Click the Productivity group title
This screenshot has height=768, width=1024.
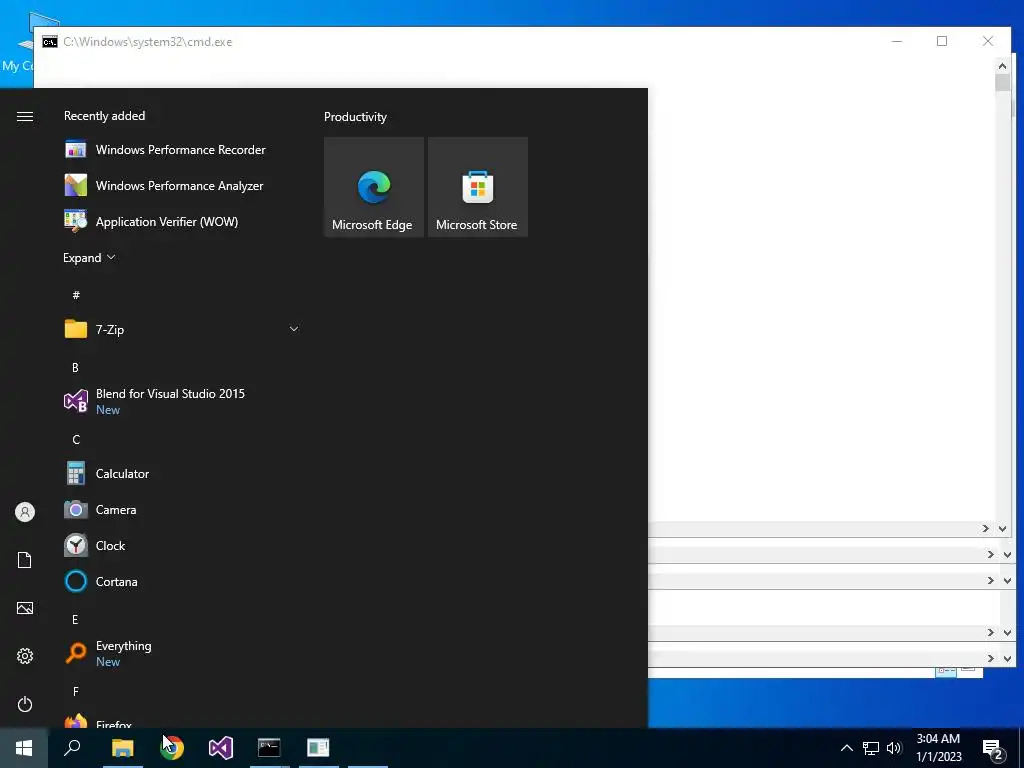[355, 117]
